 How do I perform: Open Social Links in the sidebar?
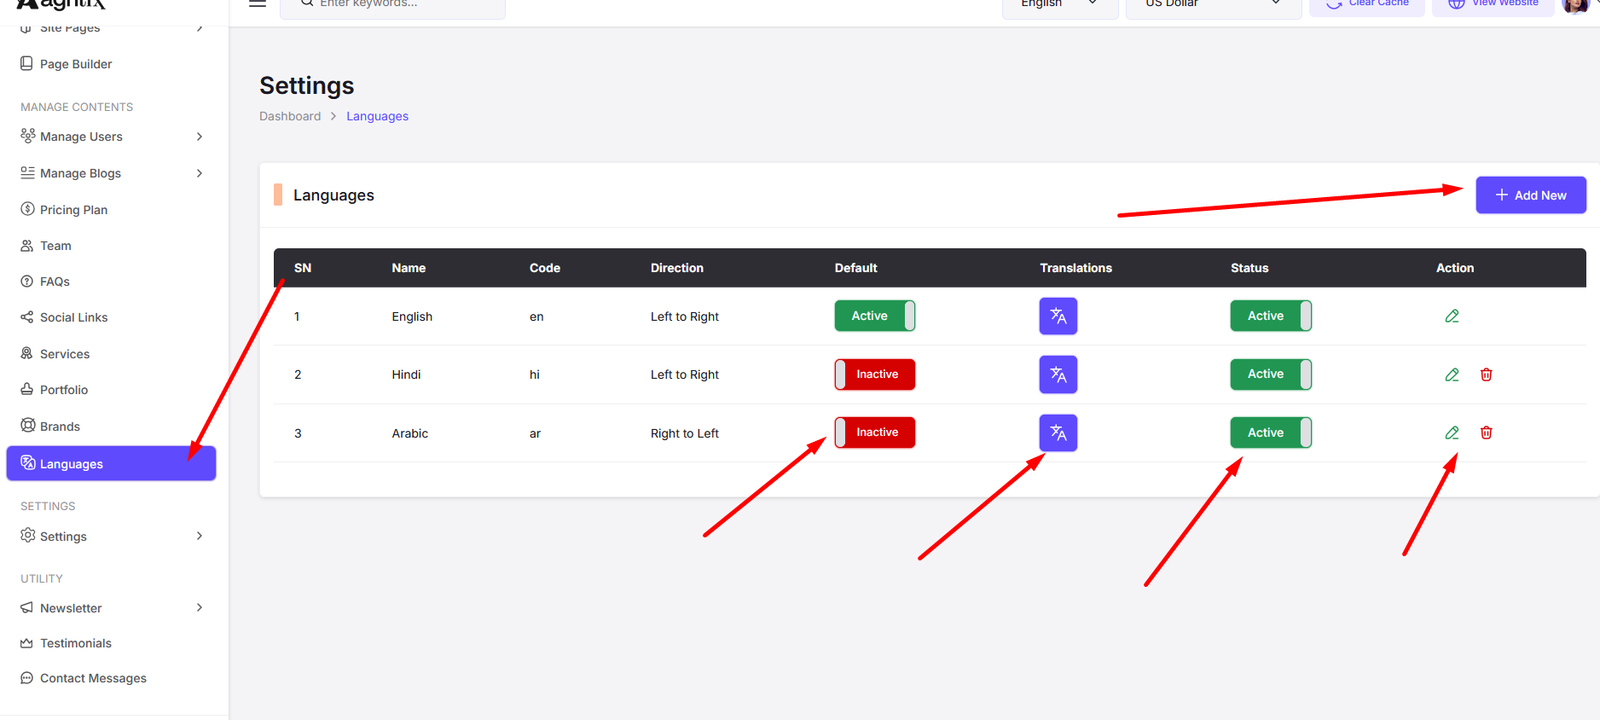tap(73, 318)
